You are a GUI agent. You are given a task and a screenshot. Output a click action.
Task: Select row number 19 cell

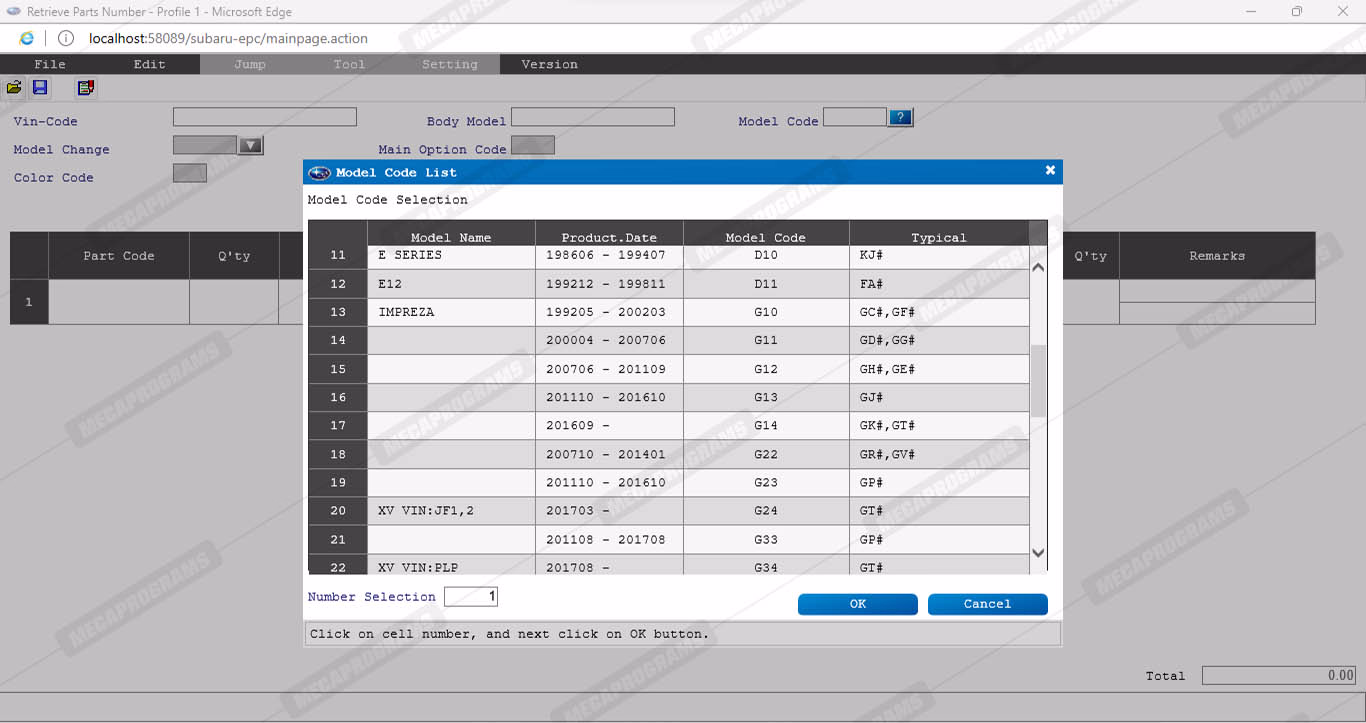(x=338, y=483)
